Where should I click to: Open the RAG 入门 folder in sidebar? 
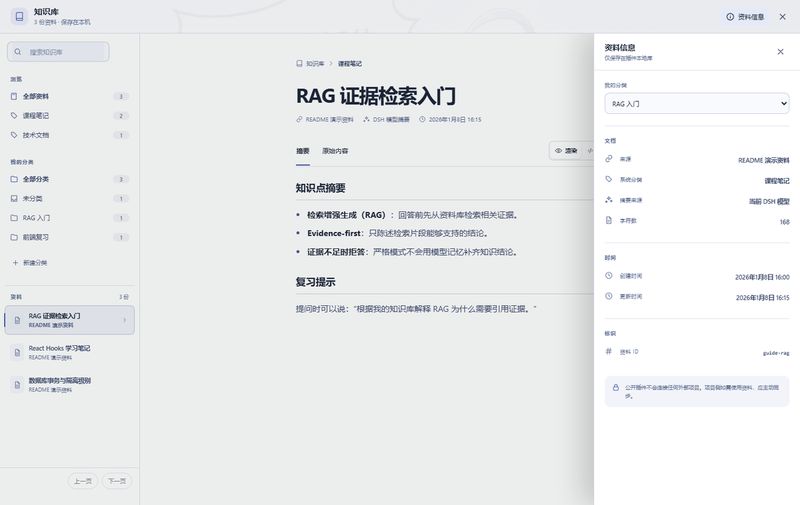click(x=69, y=218)
